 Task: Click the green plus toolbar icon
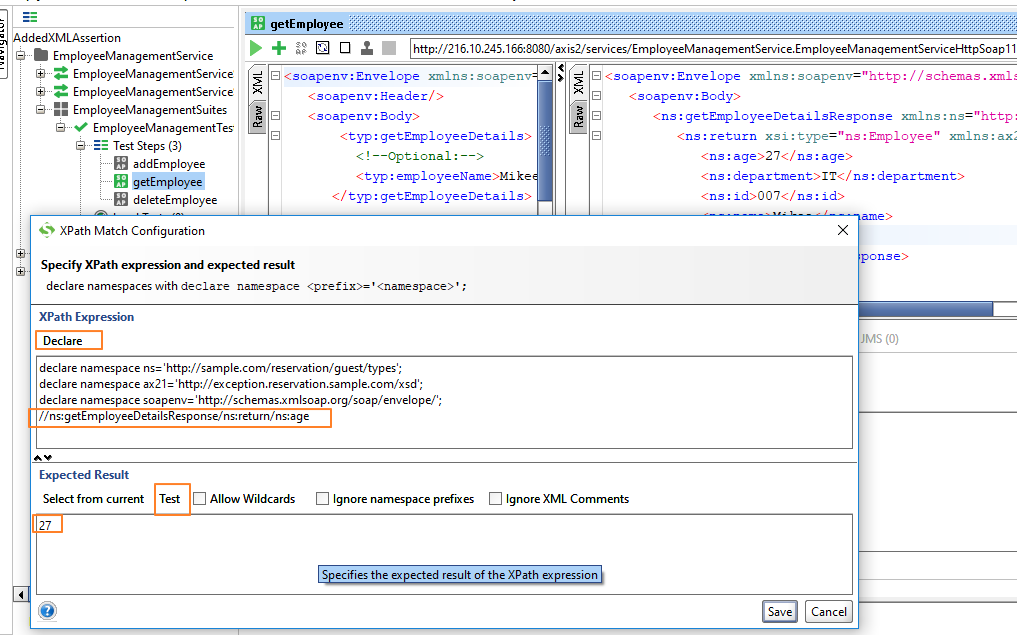click(x=277, y=47)
